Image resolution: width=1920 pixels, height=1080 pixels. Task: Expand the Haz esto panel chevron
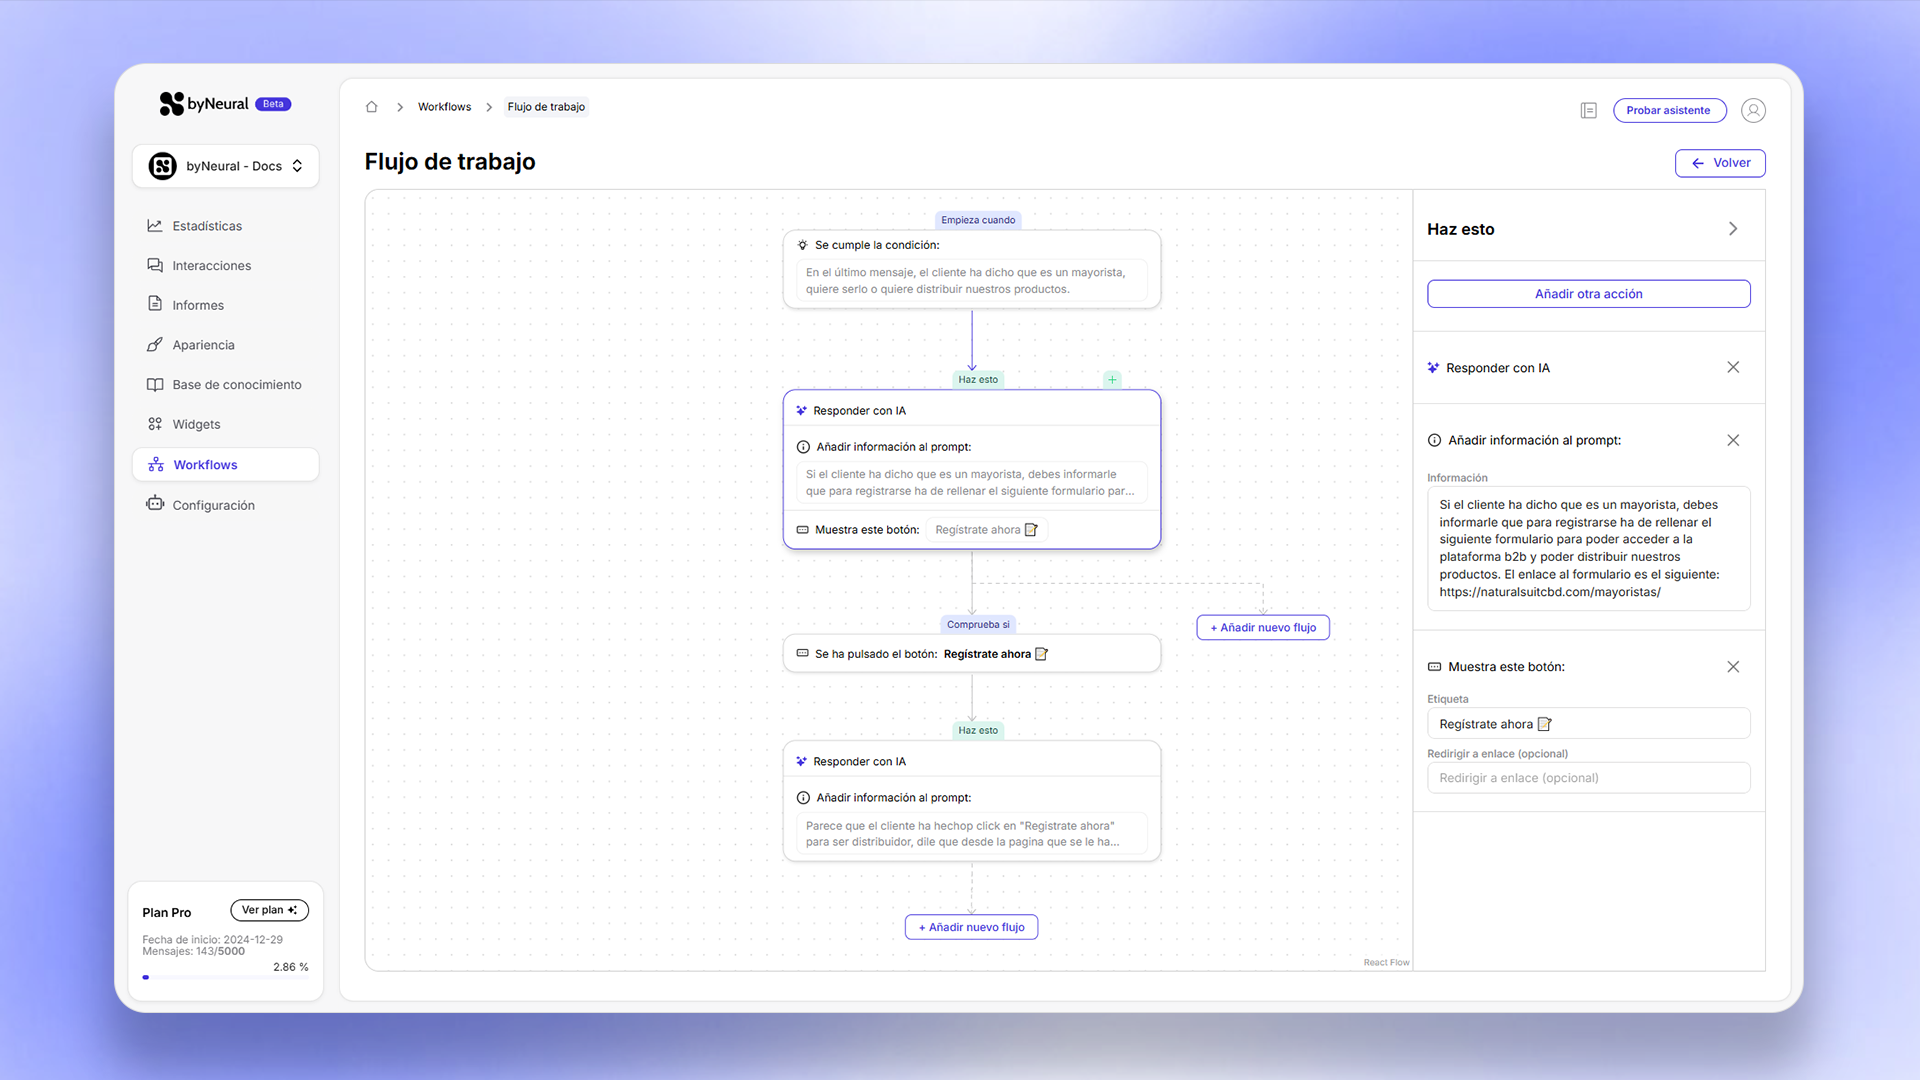tap(1734, 228)
